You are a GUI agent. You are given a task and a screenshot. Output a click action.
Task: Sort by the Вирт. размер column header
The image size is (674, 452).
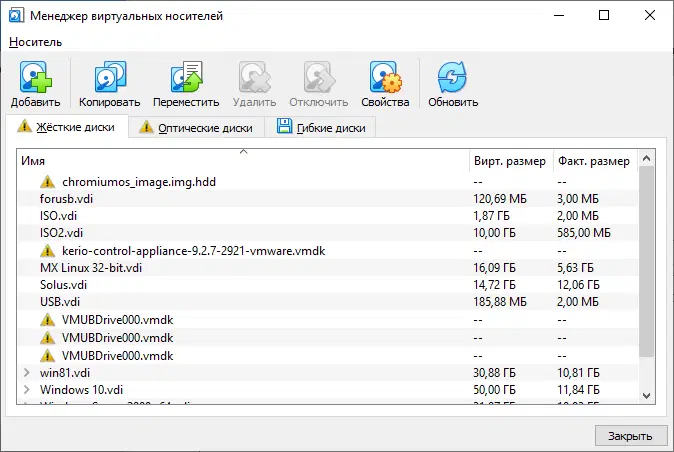click(509, 161)
